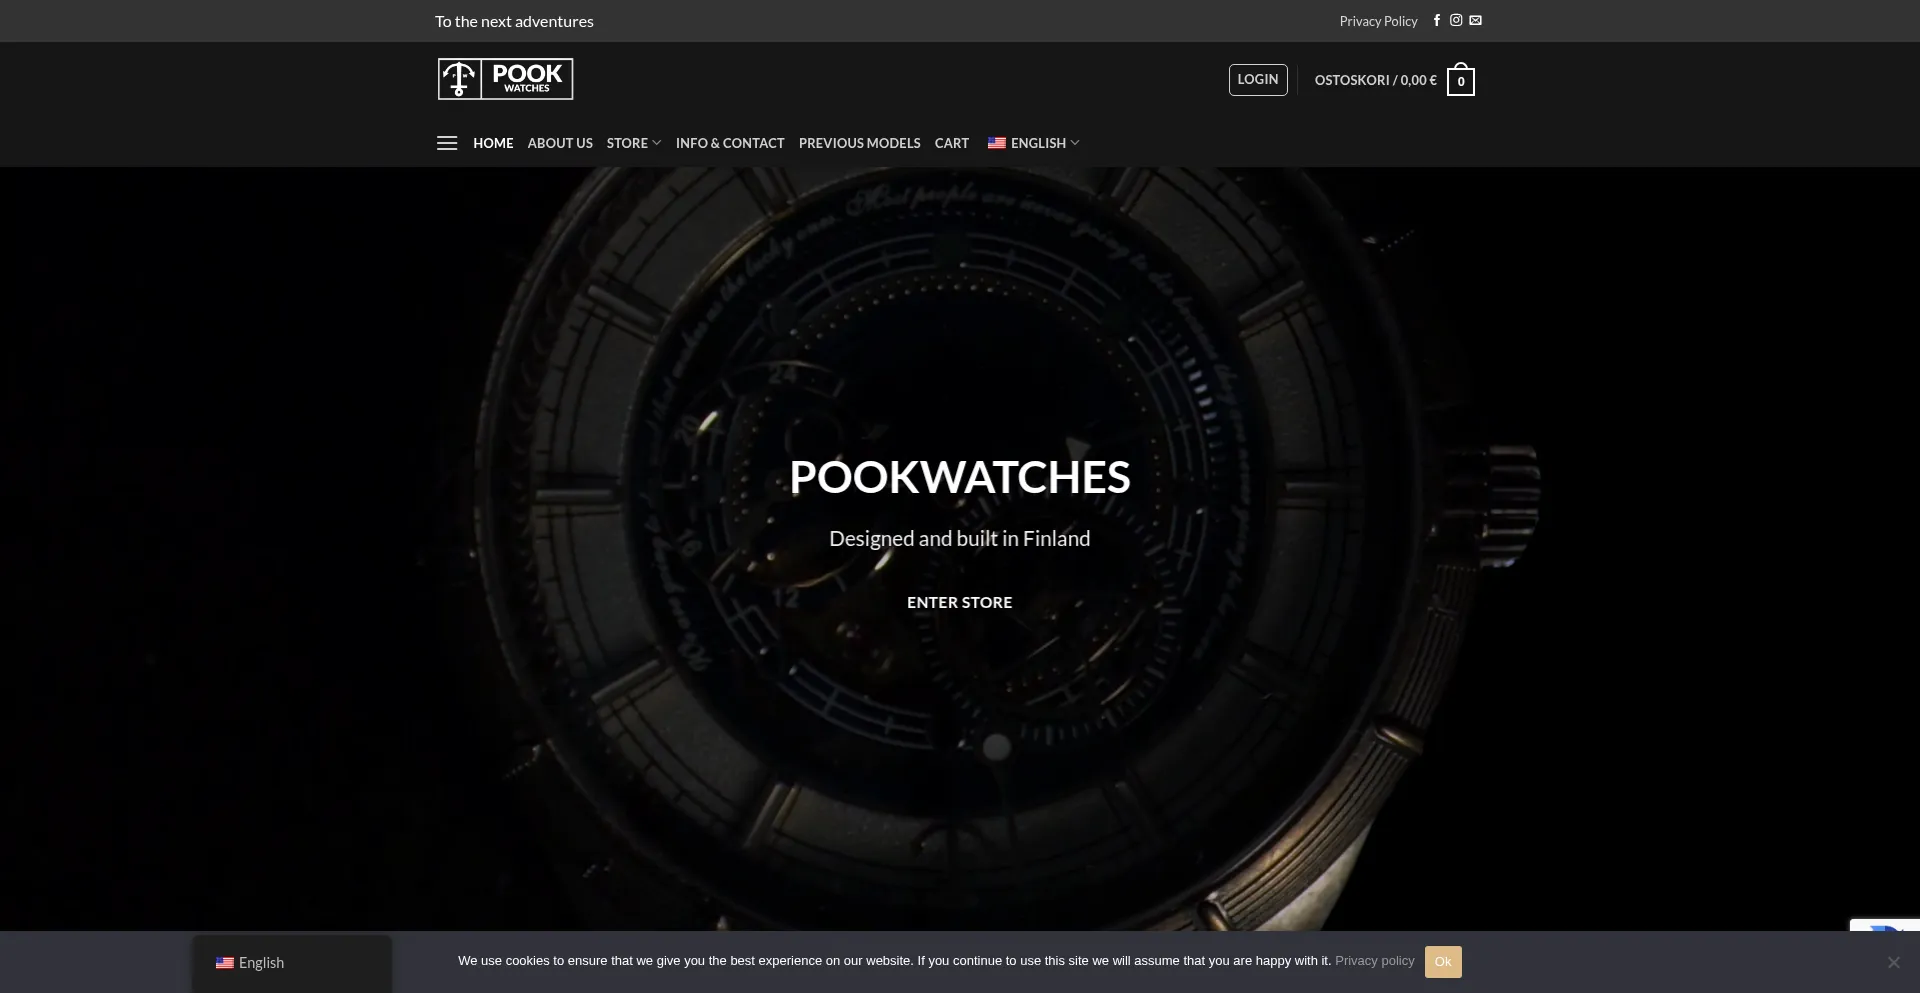Select Cart in navigation bar
Viewport: 1920px width, 993px height.
(x=951, y=143)
